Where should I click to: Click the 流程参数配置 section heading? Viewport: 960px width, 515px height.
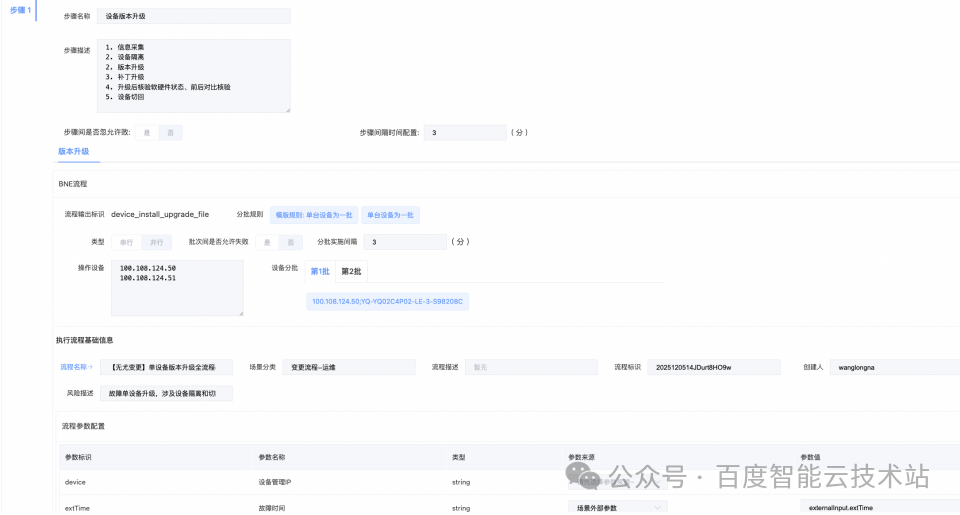[x=83, y=426]
